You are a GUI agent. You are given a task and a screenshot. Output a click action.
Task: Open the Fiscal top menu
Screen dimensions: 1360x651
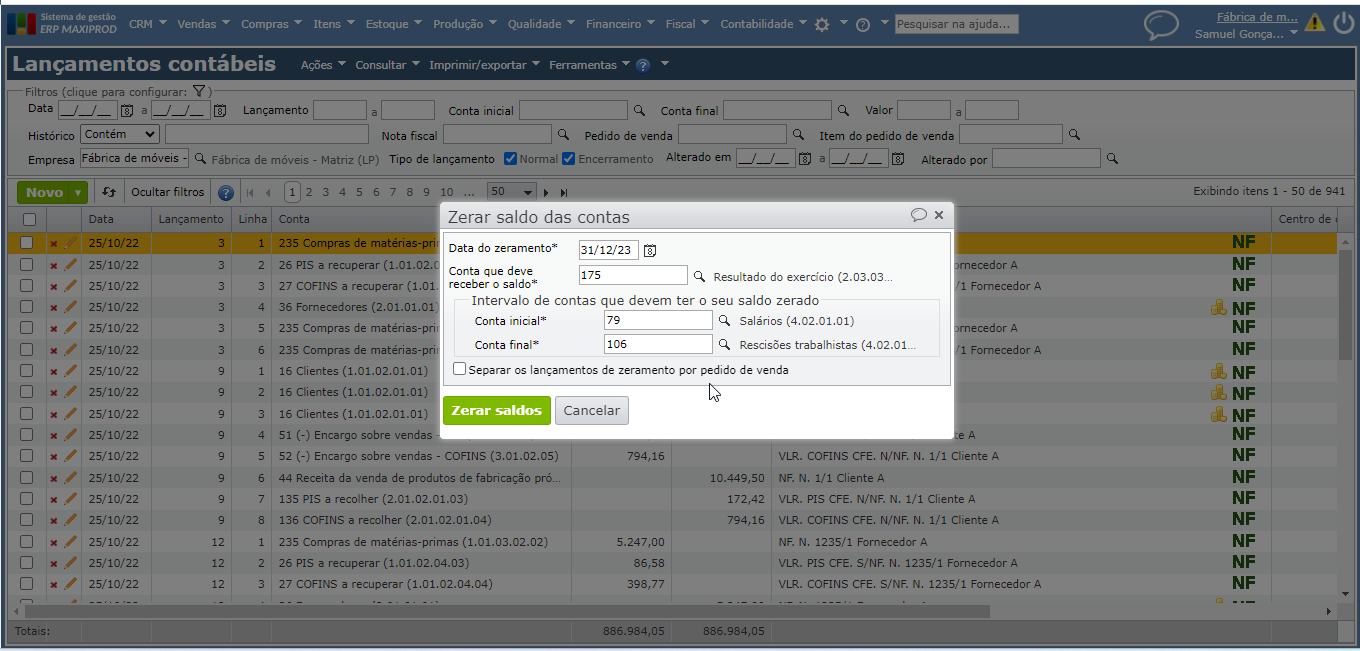pos(688,24)
